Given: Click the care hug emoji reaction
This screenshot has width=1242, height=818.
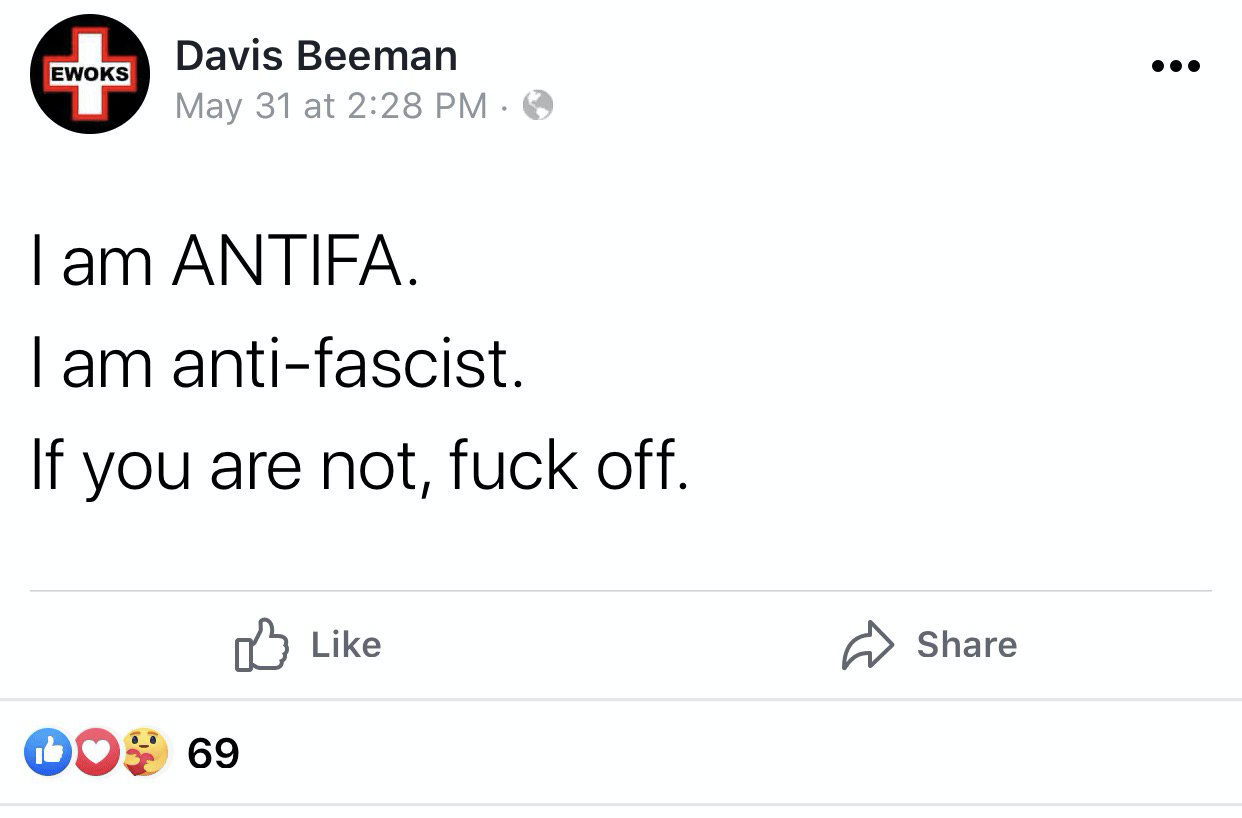Looking at the screenshot, I should click(x=146, y=753).
